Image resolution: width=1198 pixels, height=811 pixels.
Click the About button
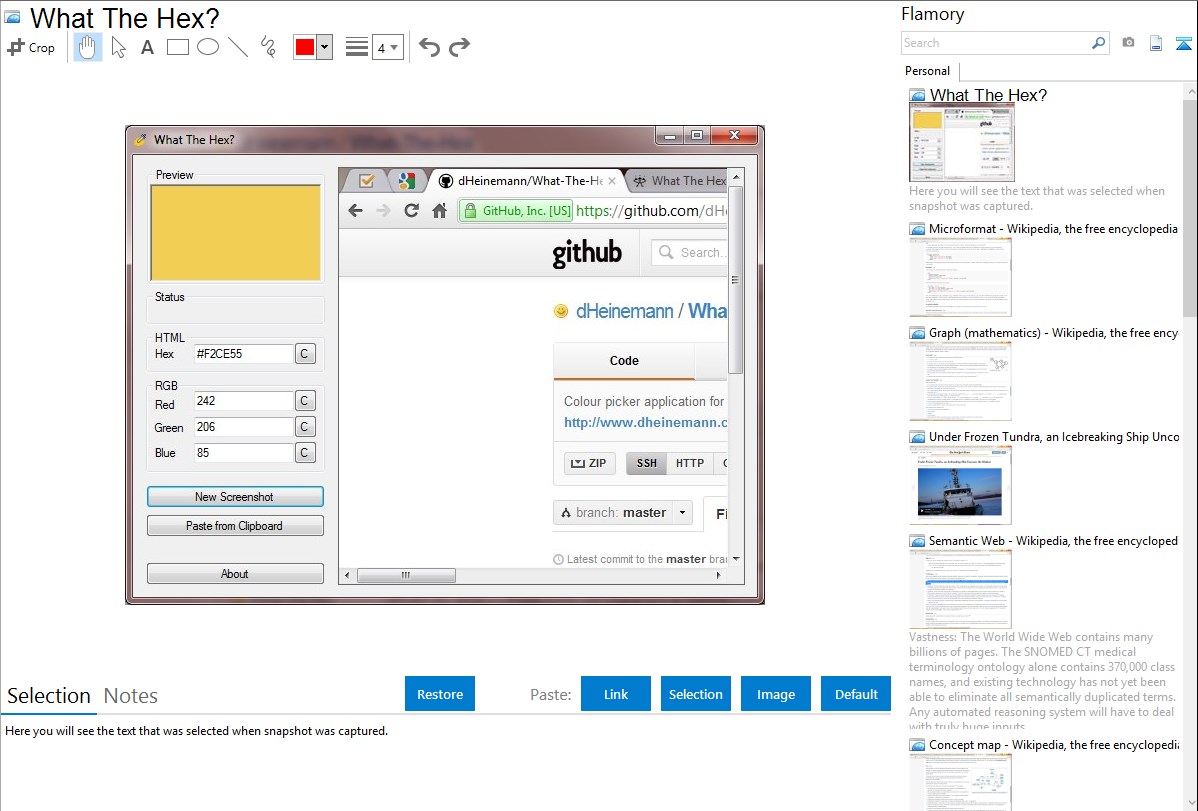pyautogui.click(x=235, y=574)
